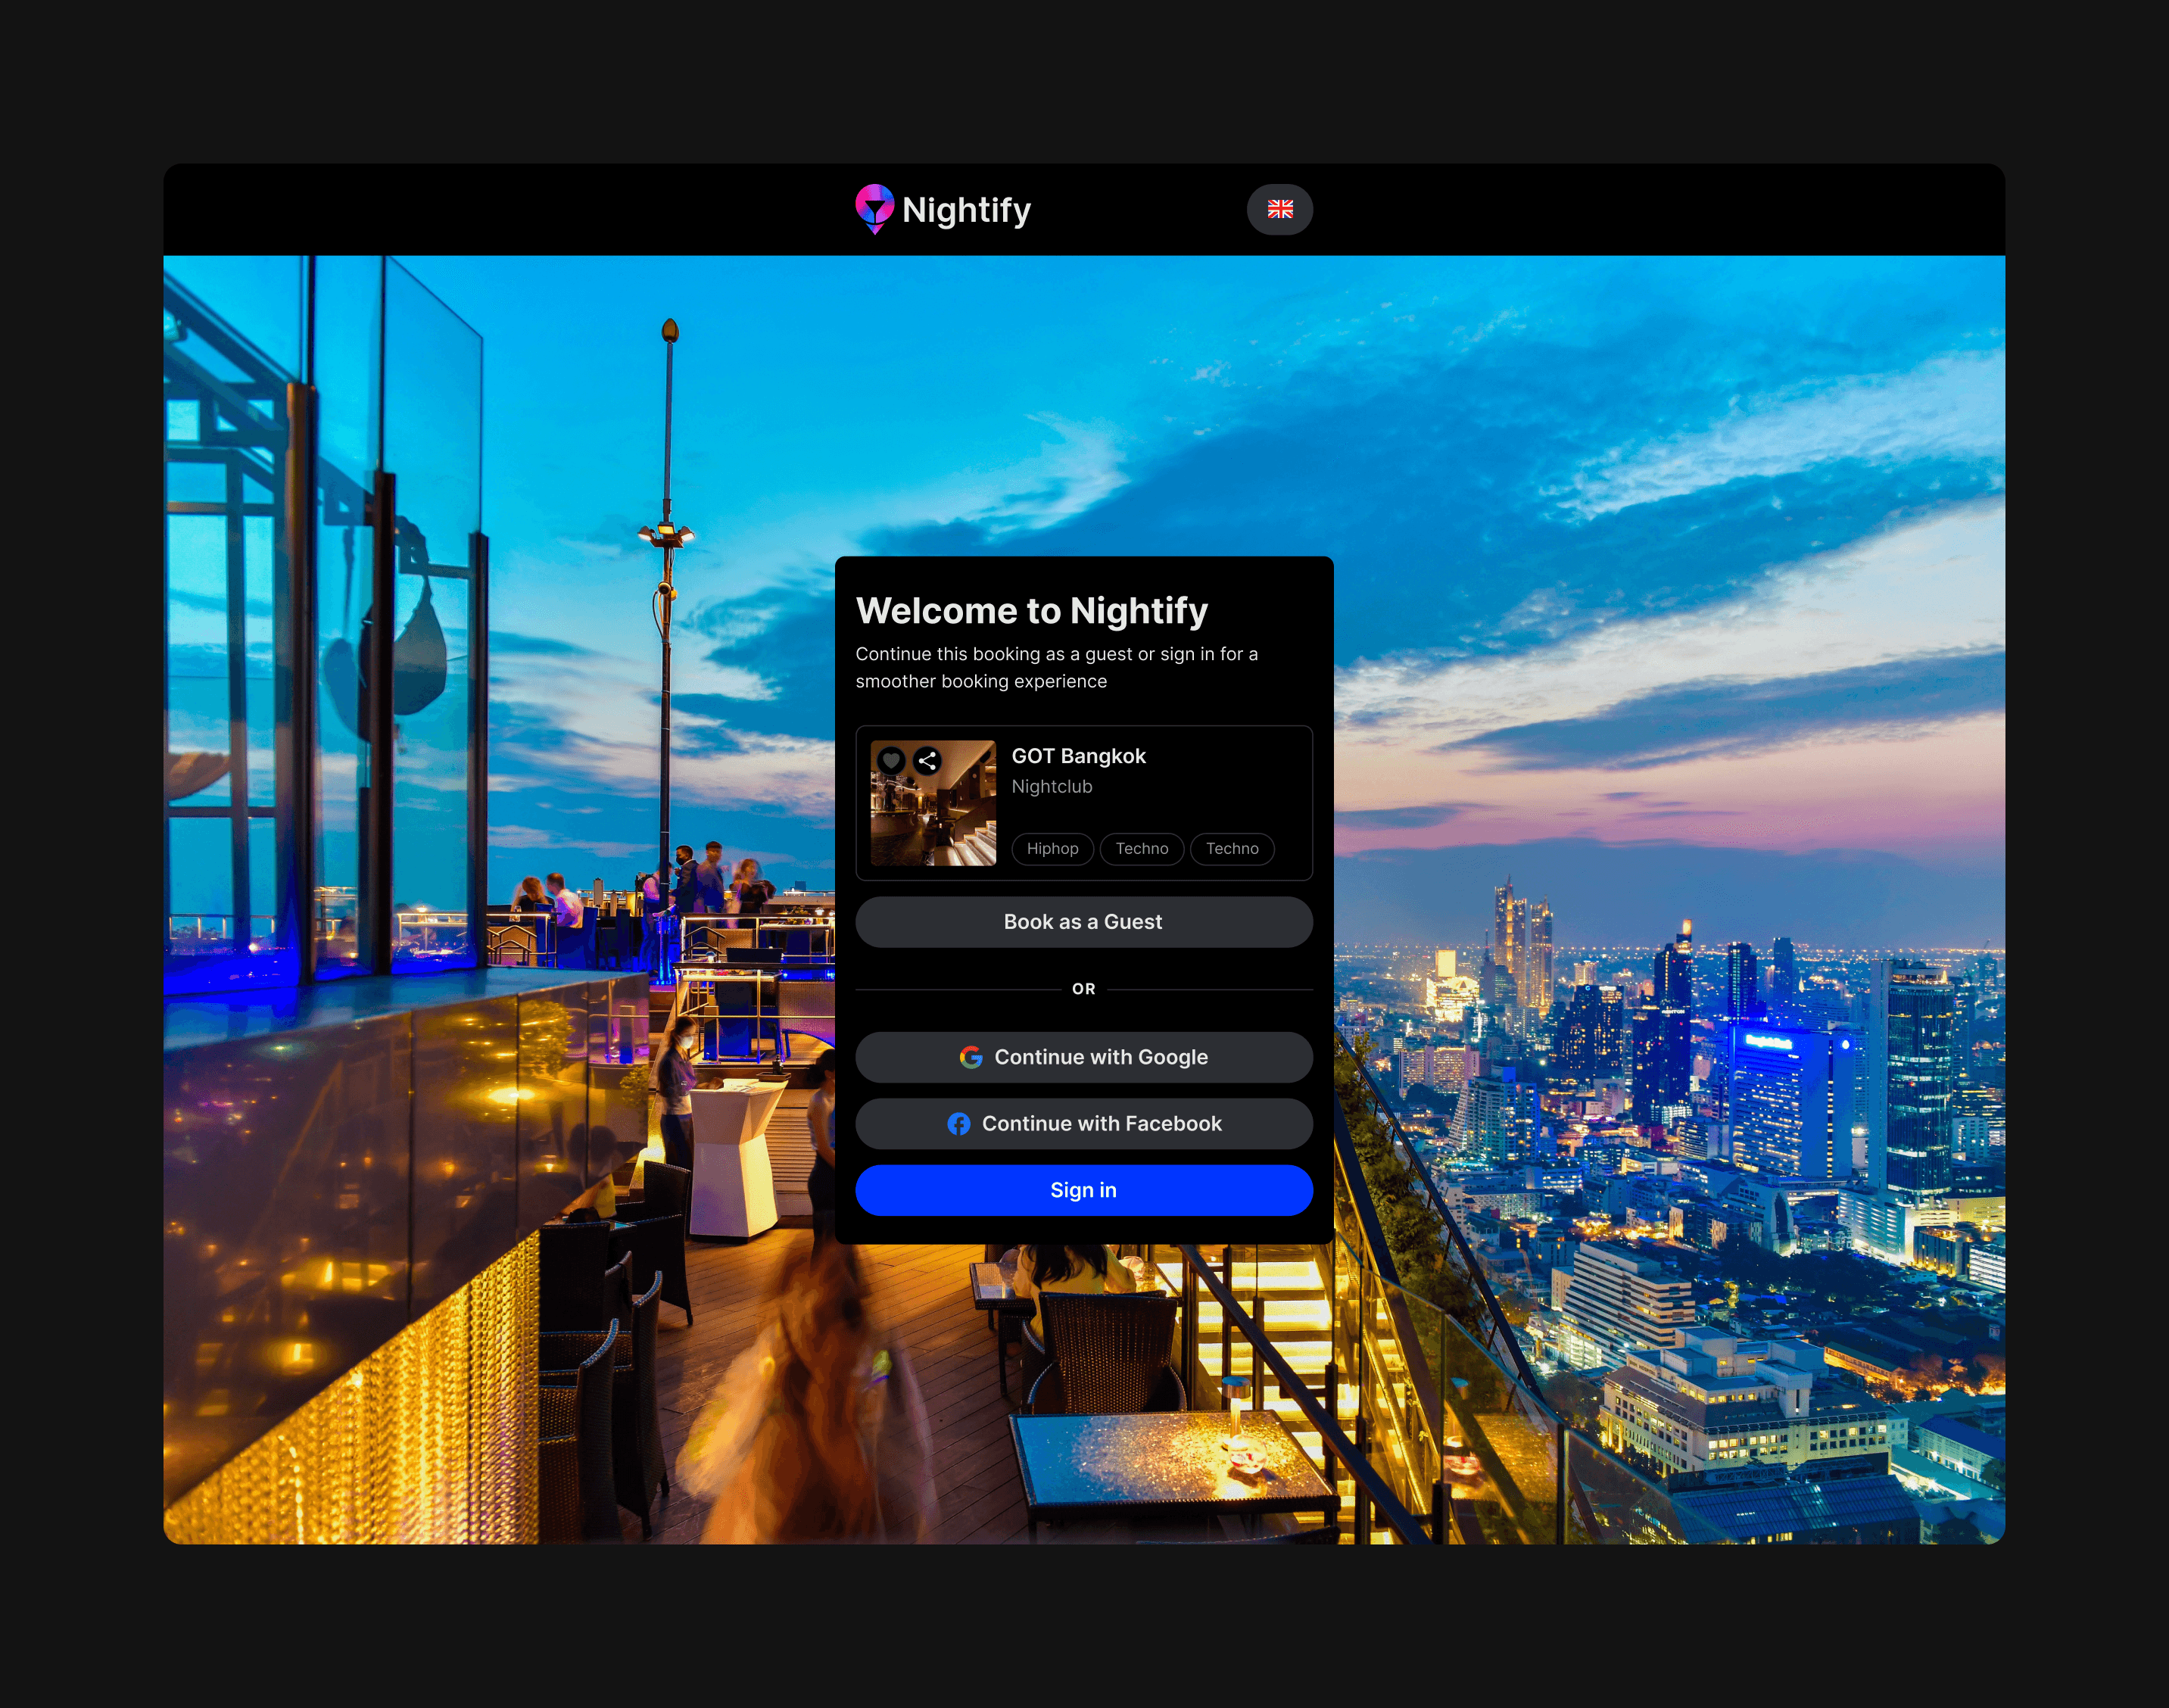Click Continue with Google
Viewport: 2169px width, 1708px height.
pos(1084,1056)
